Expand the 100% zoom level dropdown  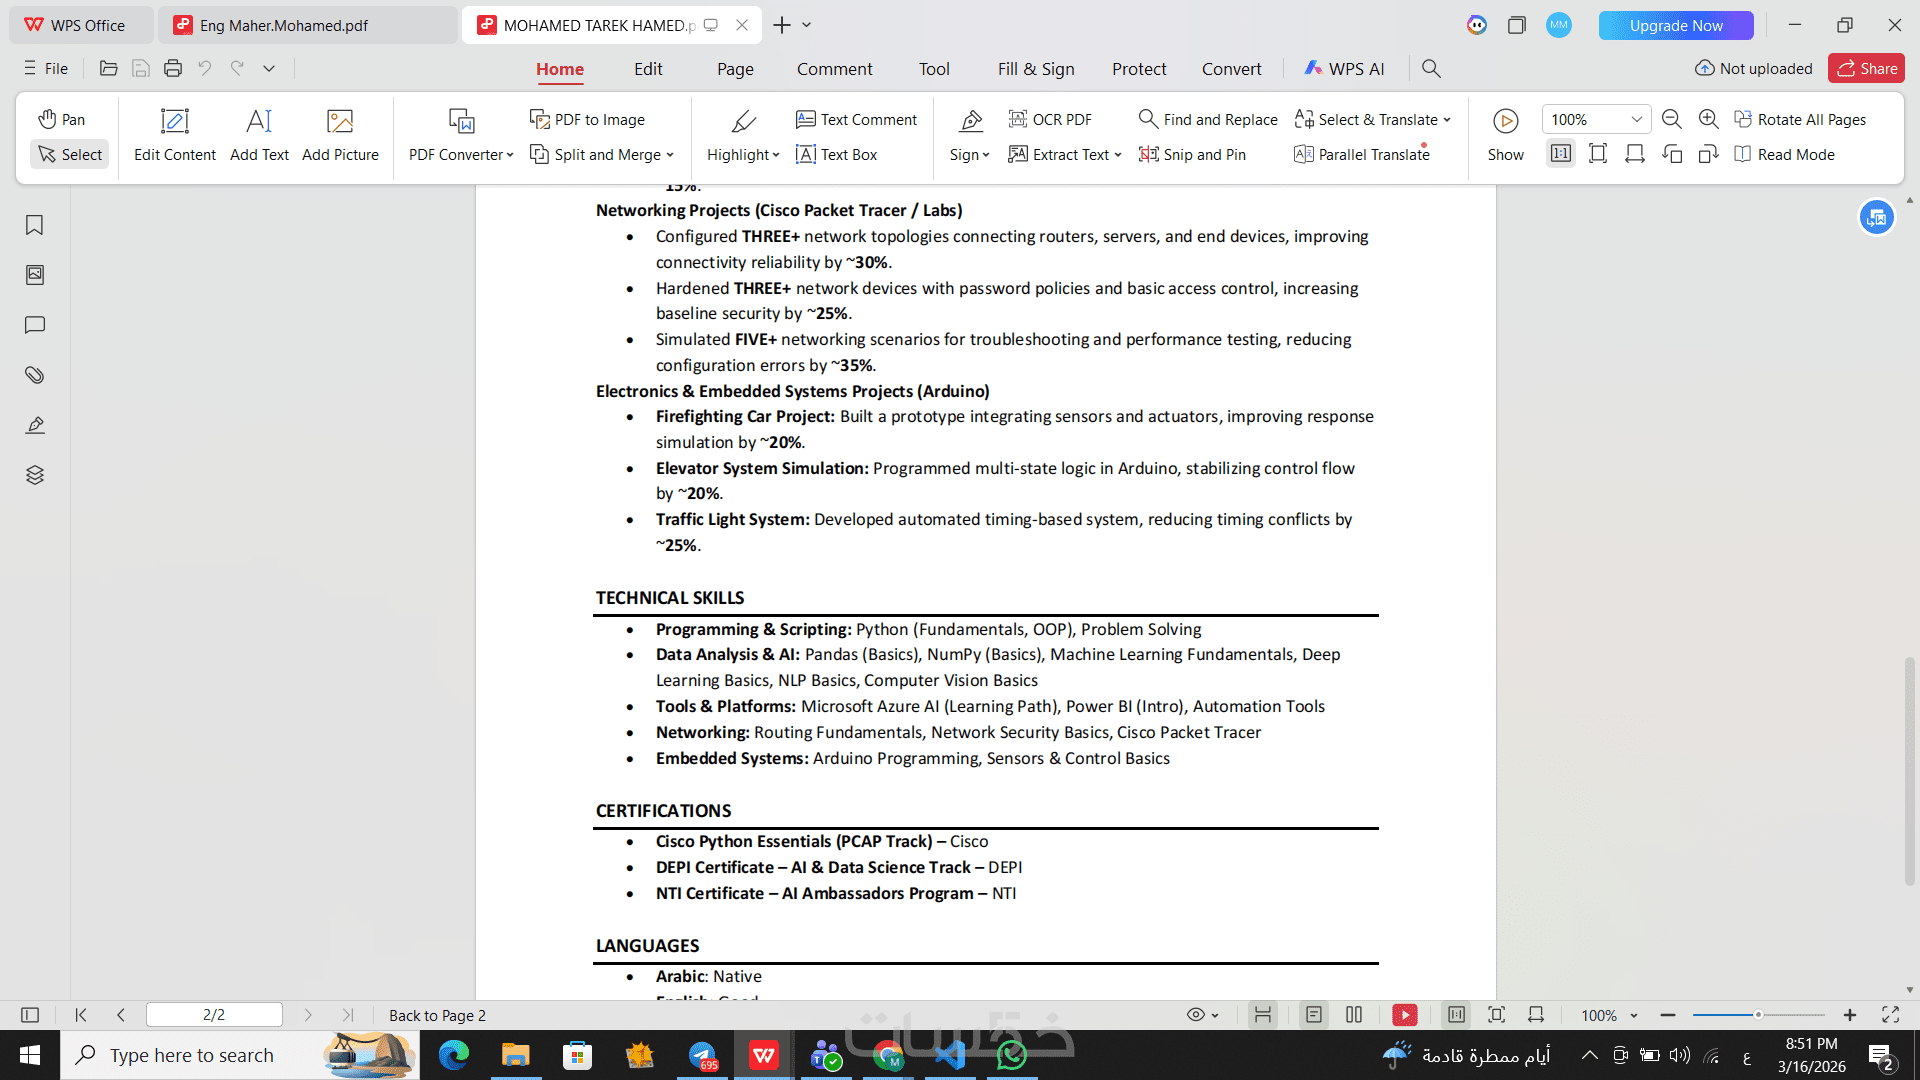[1637, 119]
